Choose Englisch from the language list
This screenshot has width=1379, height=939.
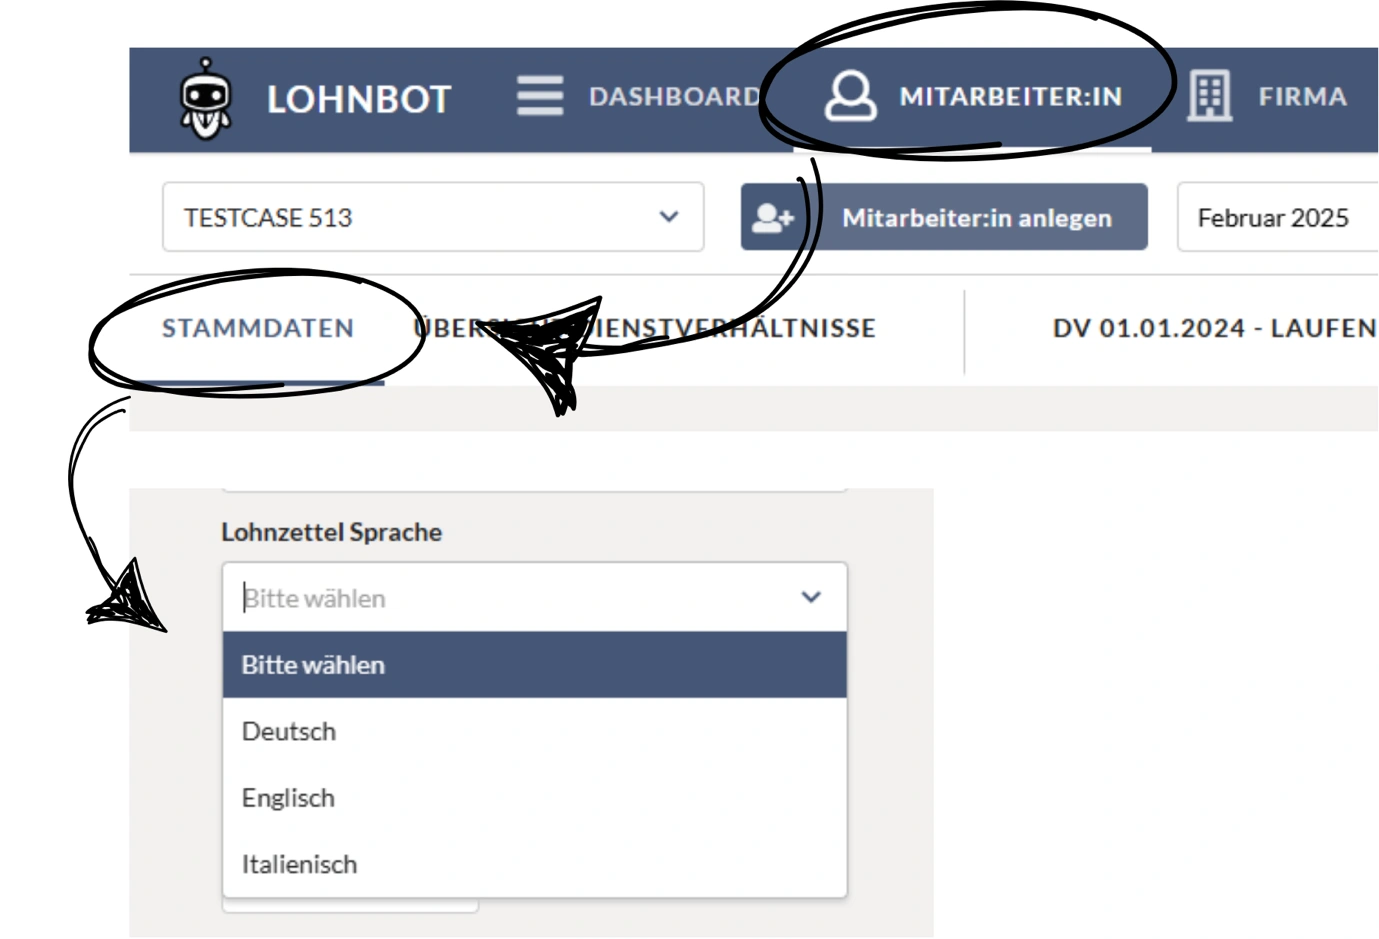pyautogui.click(x=288, y=798)
